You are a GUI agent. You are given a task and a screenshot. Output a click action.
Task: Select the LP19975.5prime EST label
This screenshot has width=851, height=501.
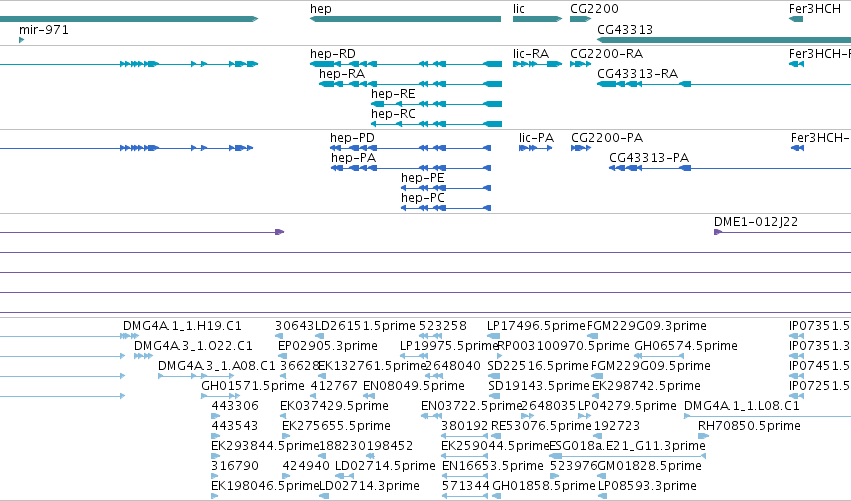(449, 346)
